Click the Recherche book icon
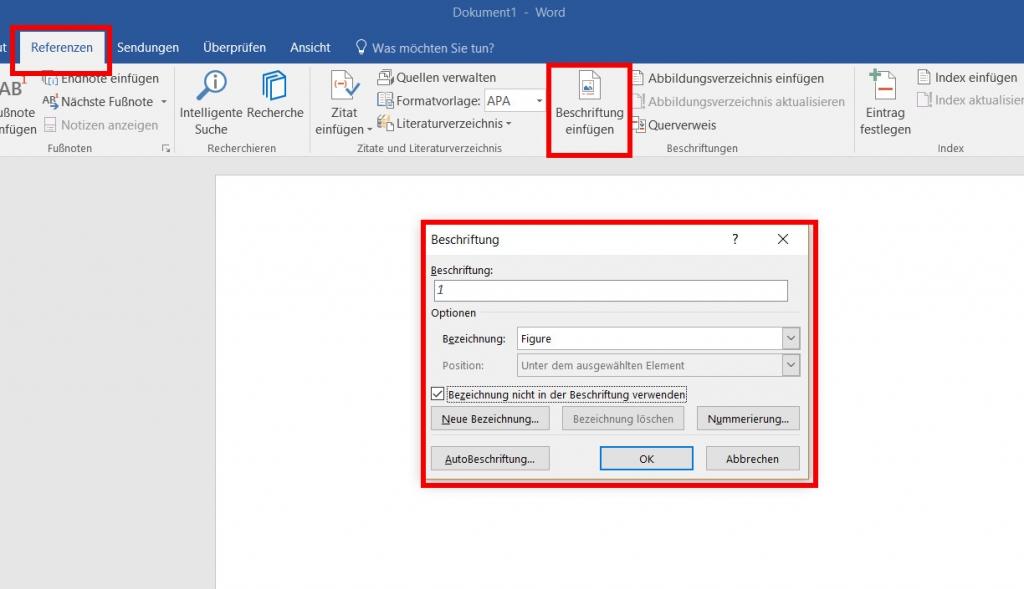1024x589 pixels. (x=274, y=85)
